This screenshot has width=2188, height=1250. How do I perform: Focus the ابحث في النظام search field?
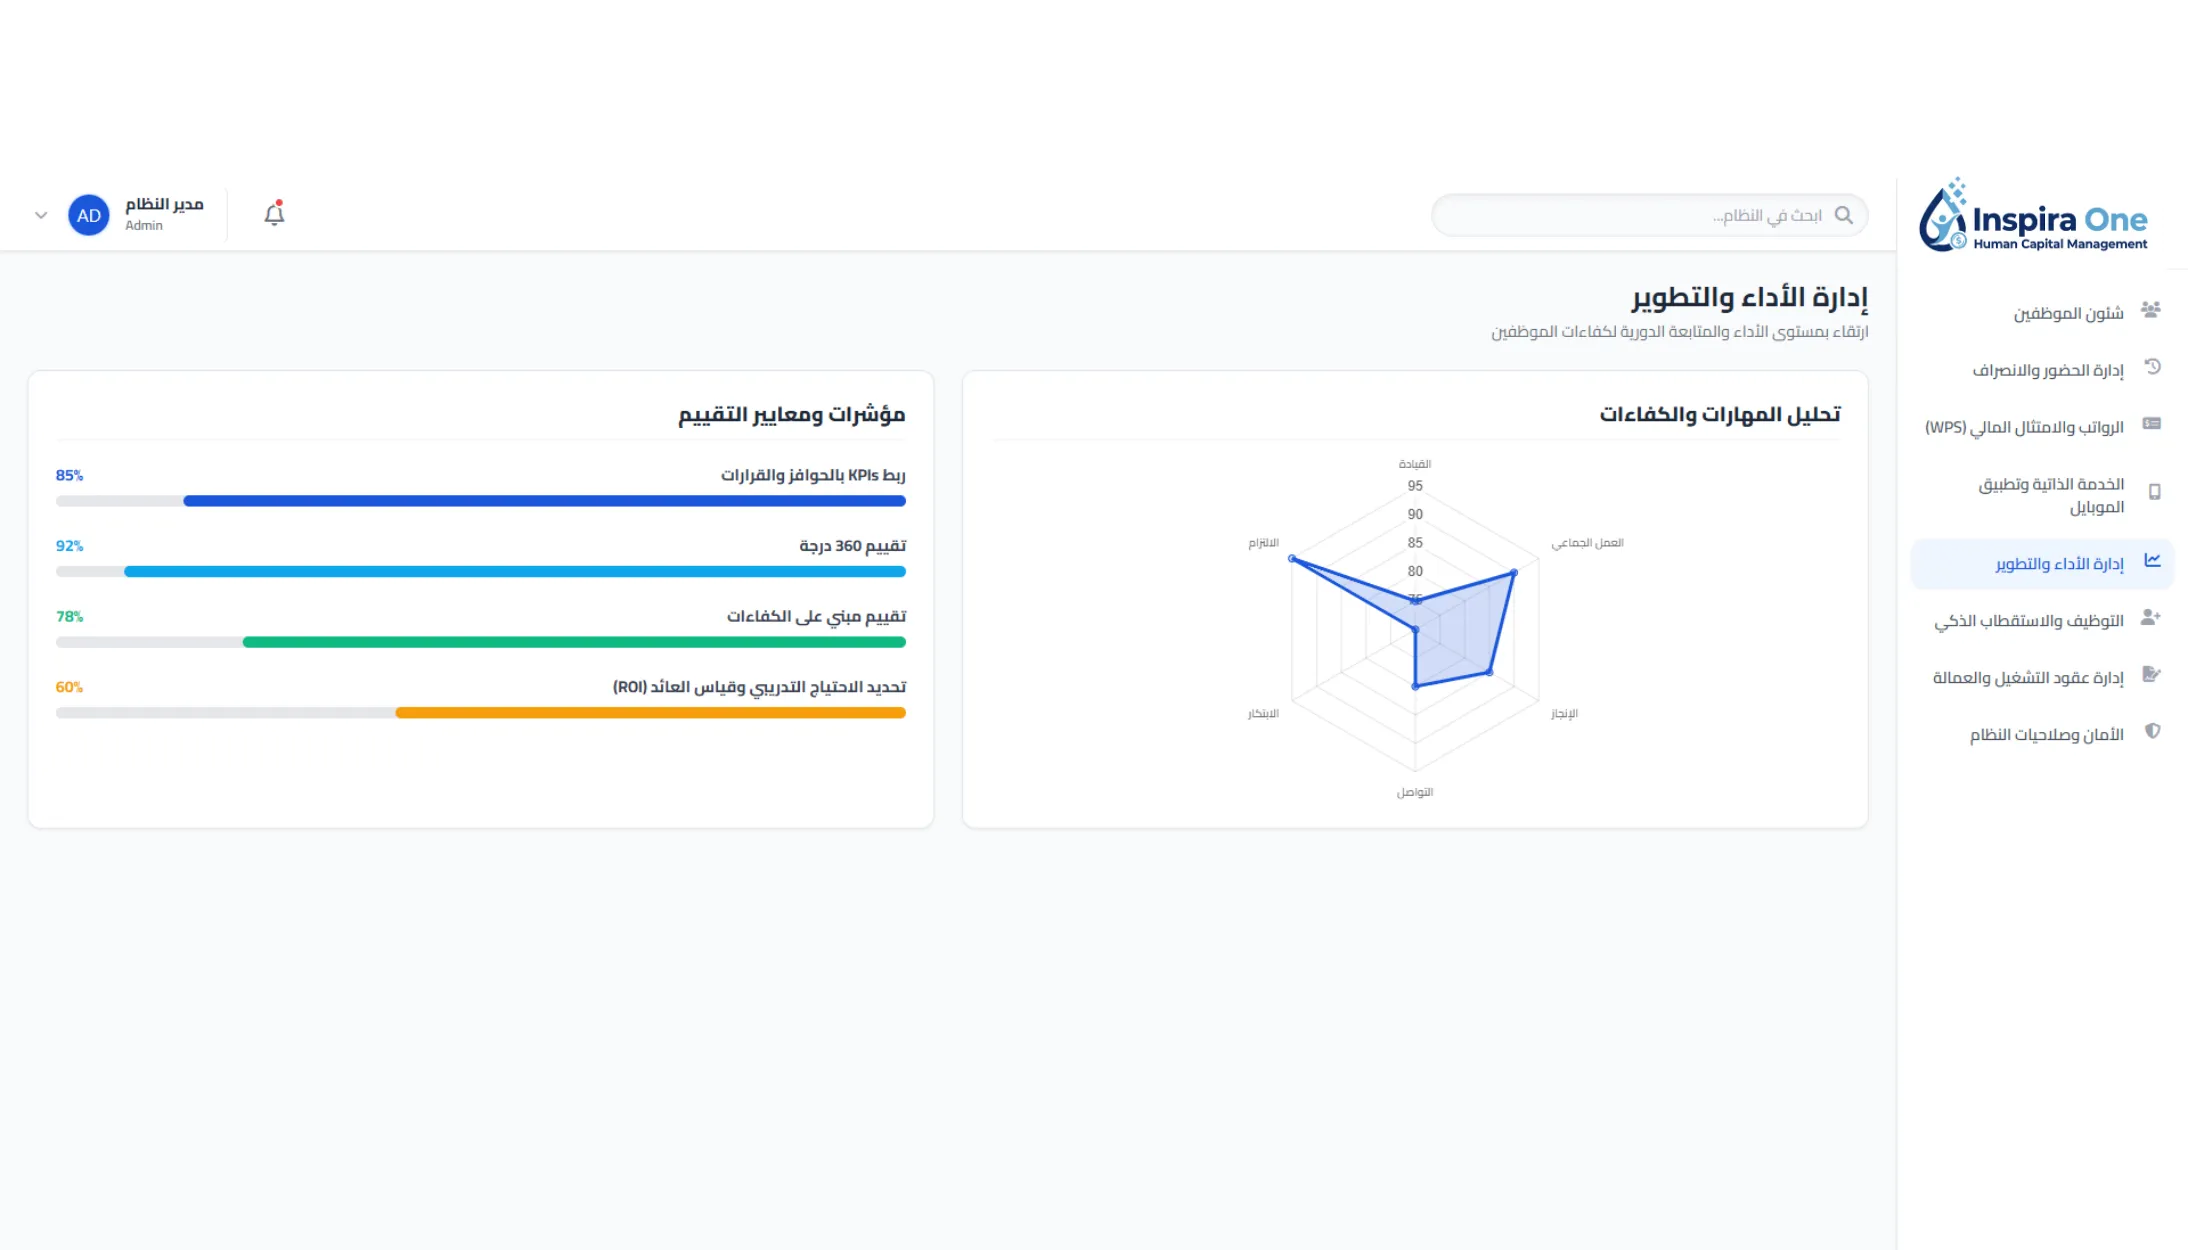coord(1650,215)
